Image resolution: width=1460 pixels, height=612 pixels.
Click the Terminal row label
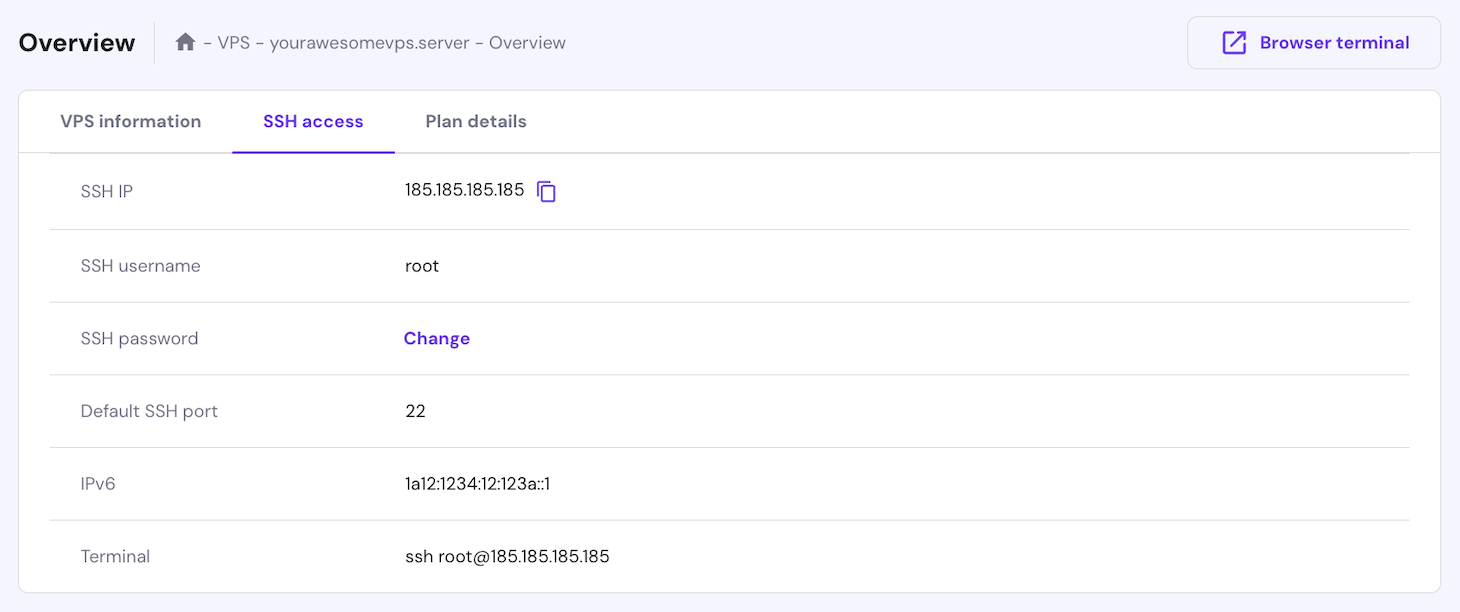tap(115, 556)
